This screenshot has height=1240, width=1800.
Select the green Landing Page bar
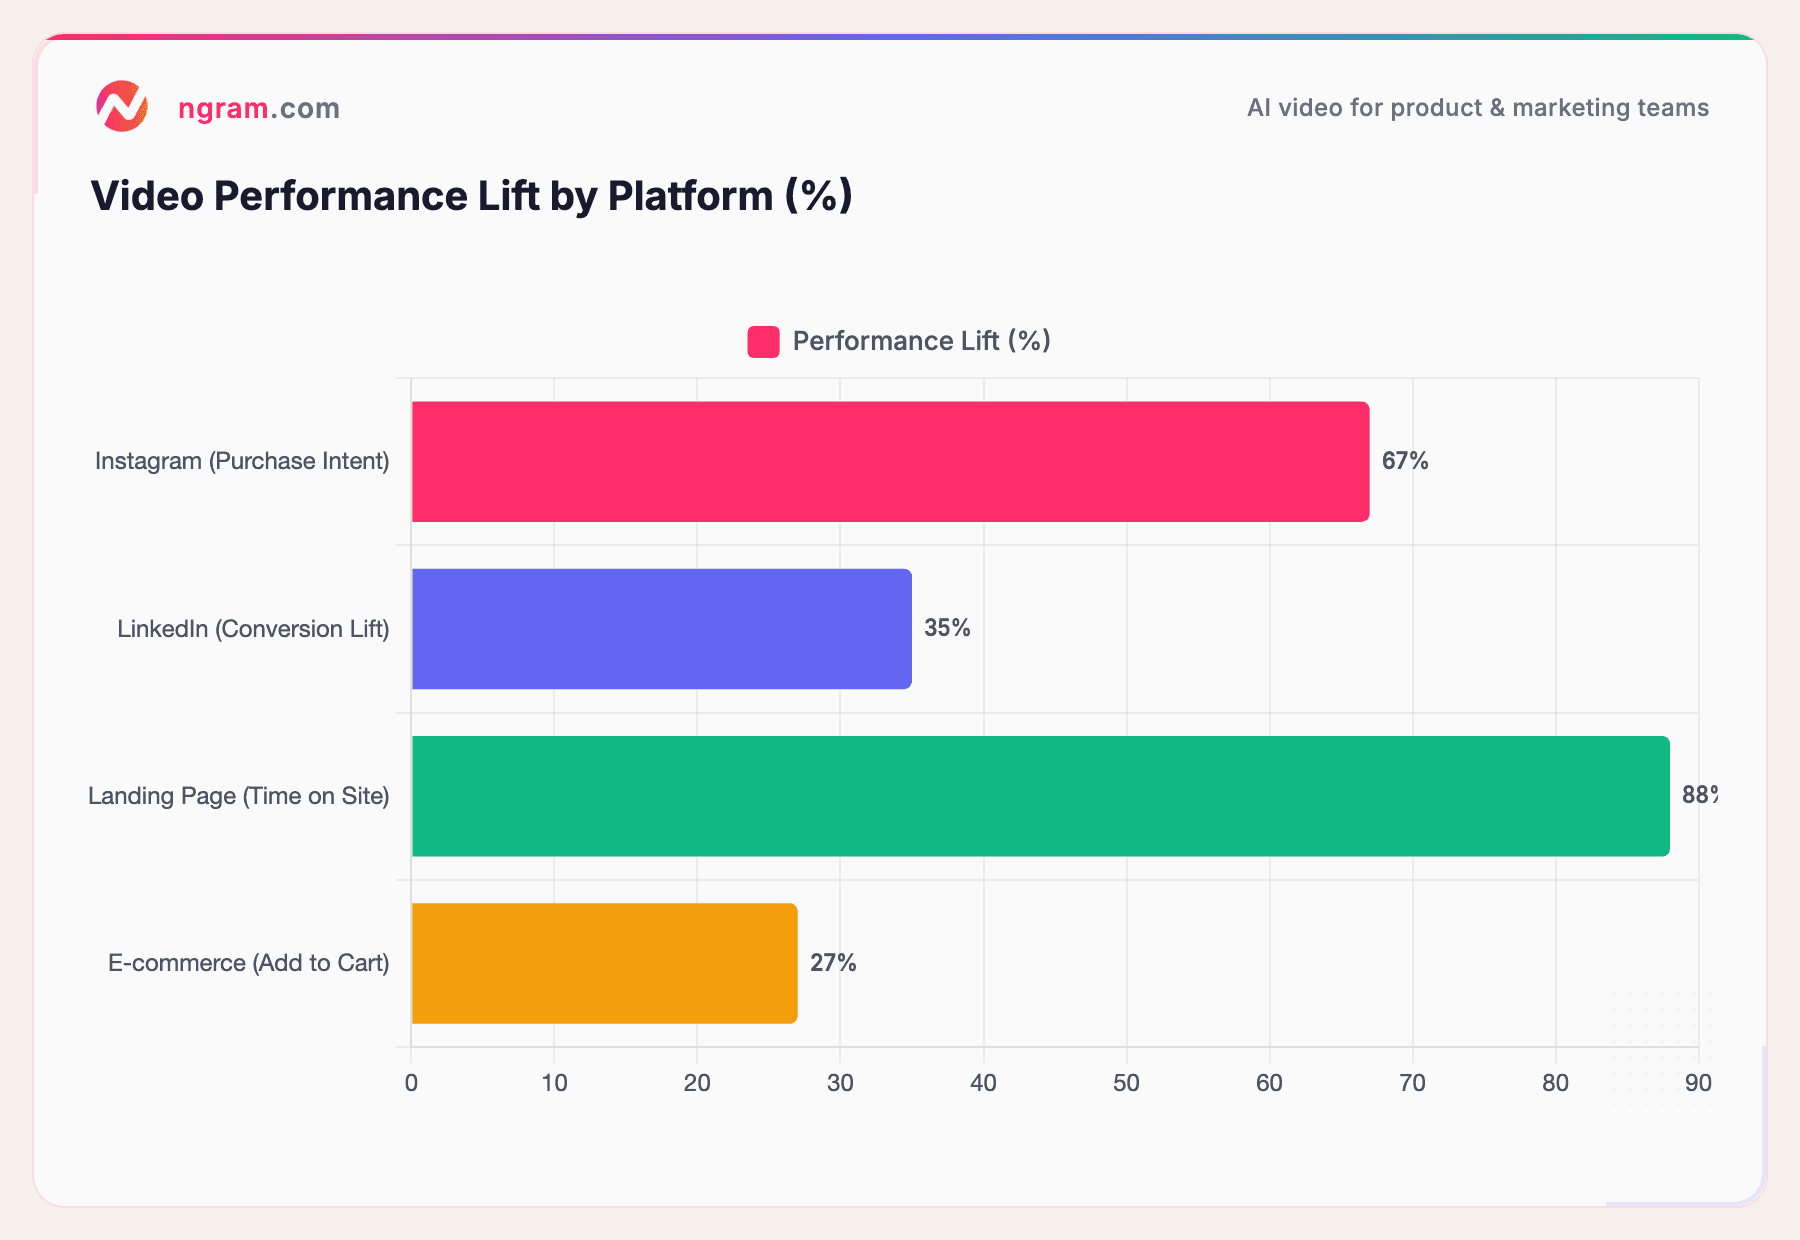(1040, 796)
